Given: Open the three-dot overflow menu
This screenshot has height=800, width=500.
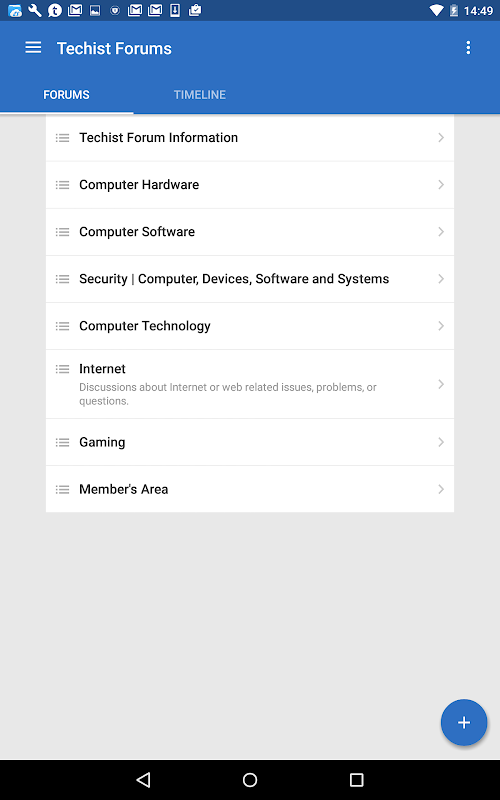Looking at the screenshot, I should (468, 48).
